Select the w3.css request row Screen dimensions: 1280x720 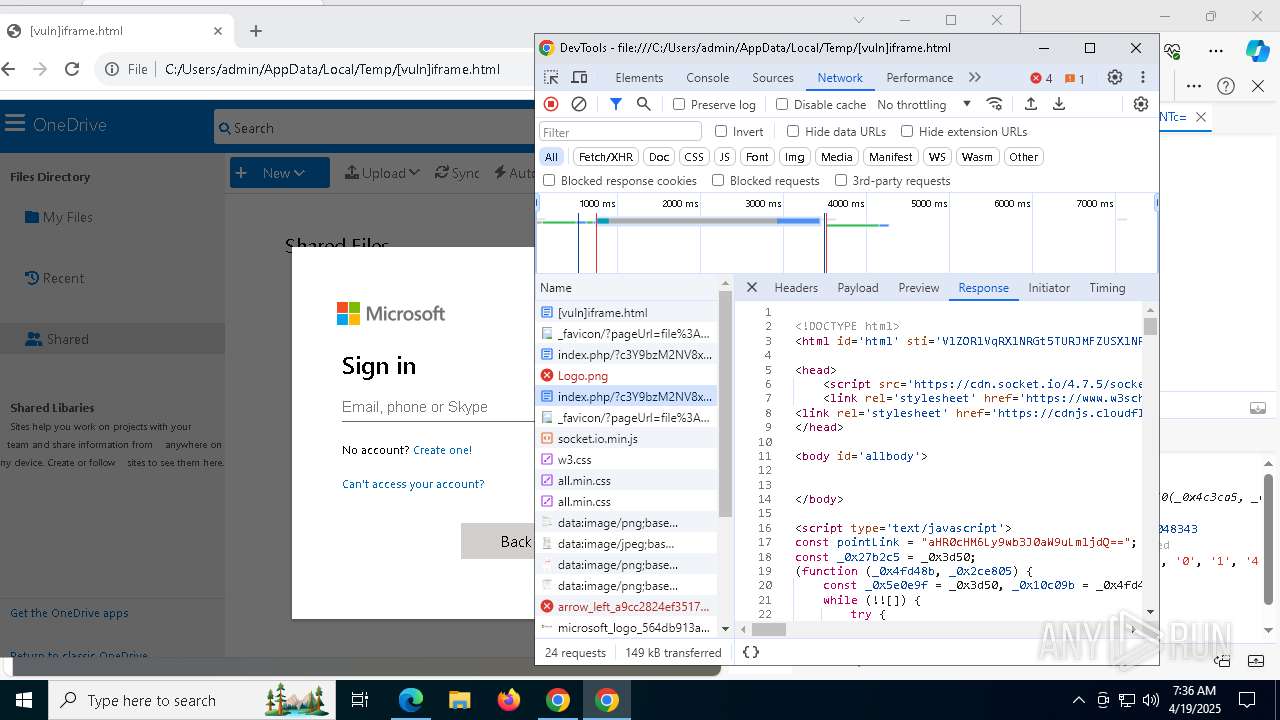[627, 460]
